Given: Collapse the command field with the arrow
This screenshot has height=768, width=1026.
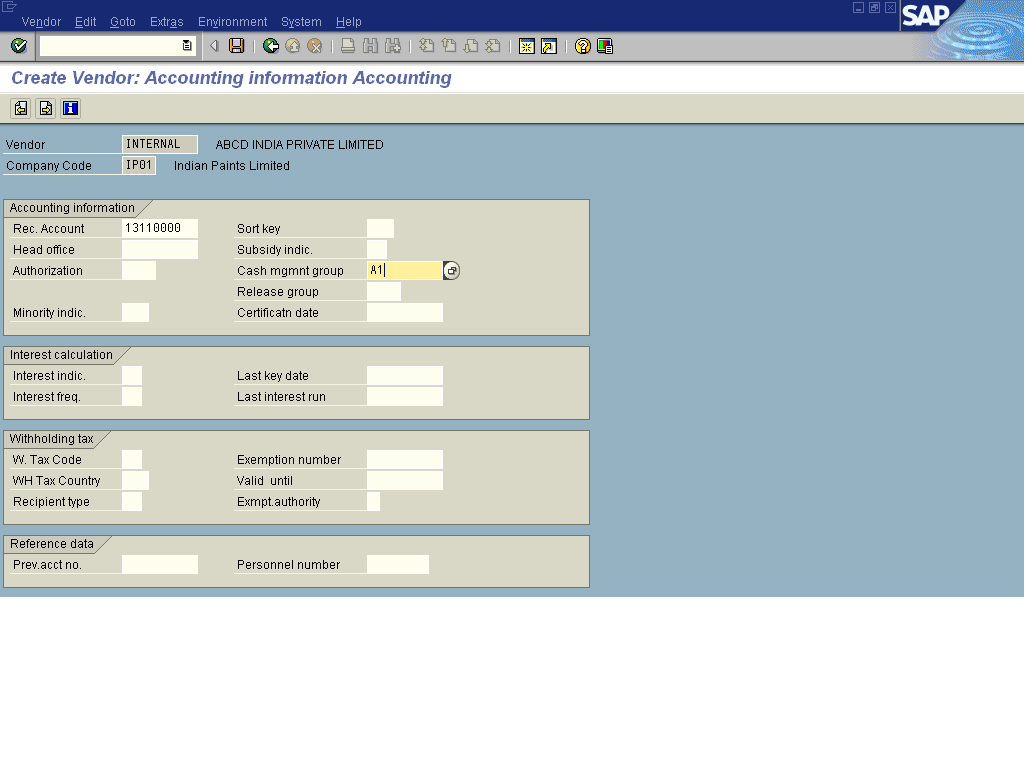Looking at the screenshot, I should tap(214, 46).
